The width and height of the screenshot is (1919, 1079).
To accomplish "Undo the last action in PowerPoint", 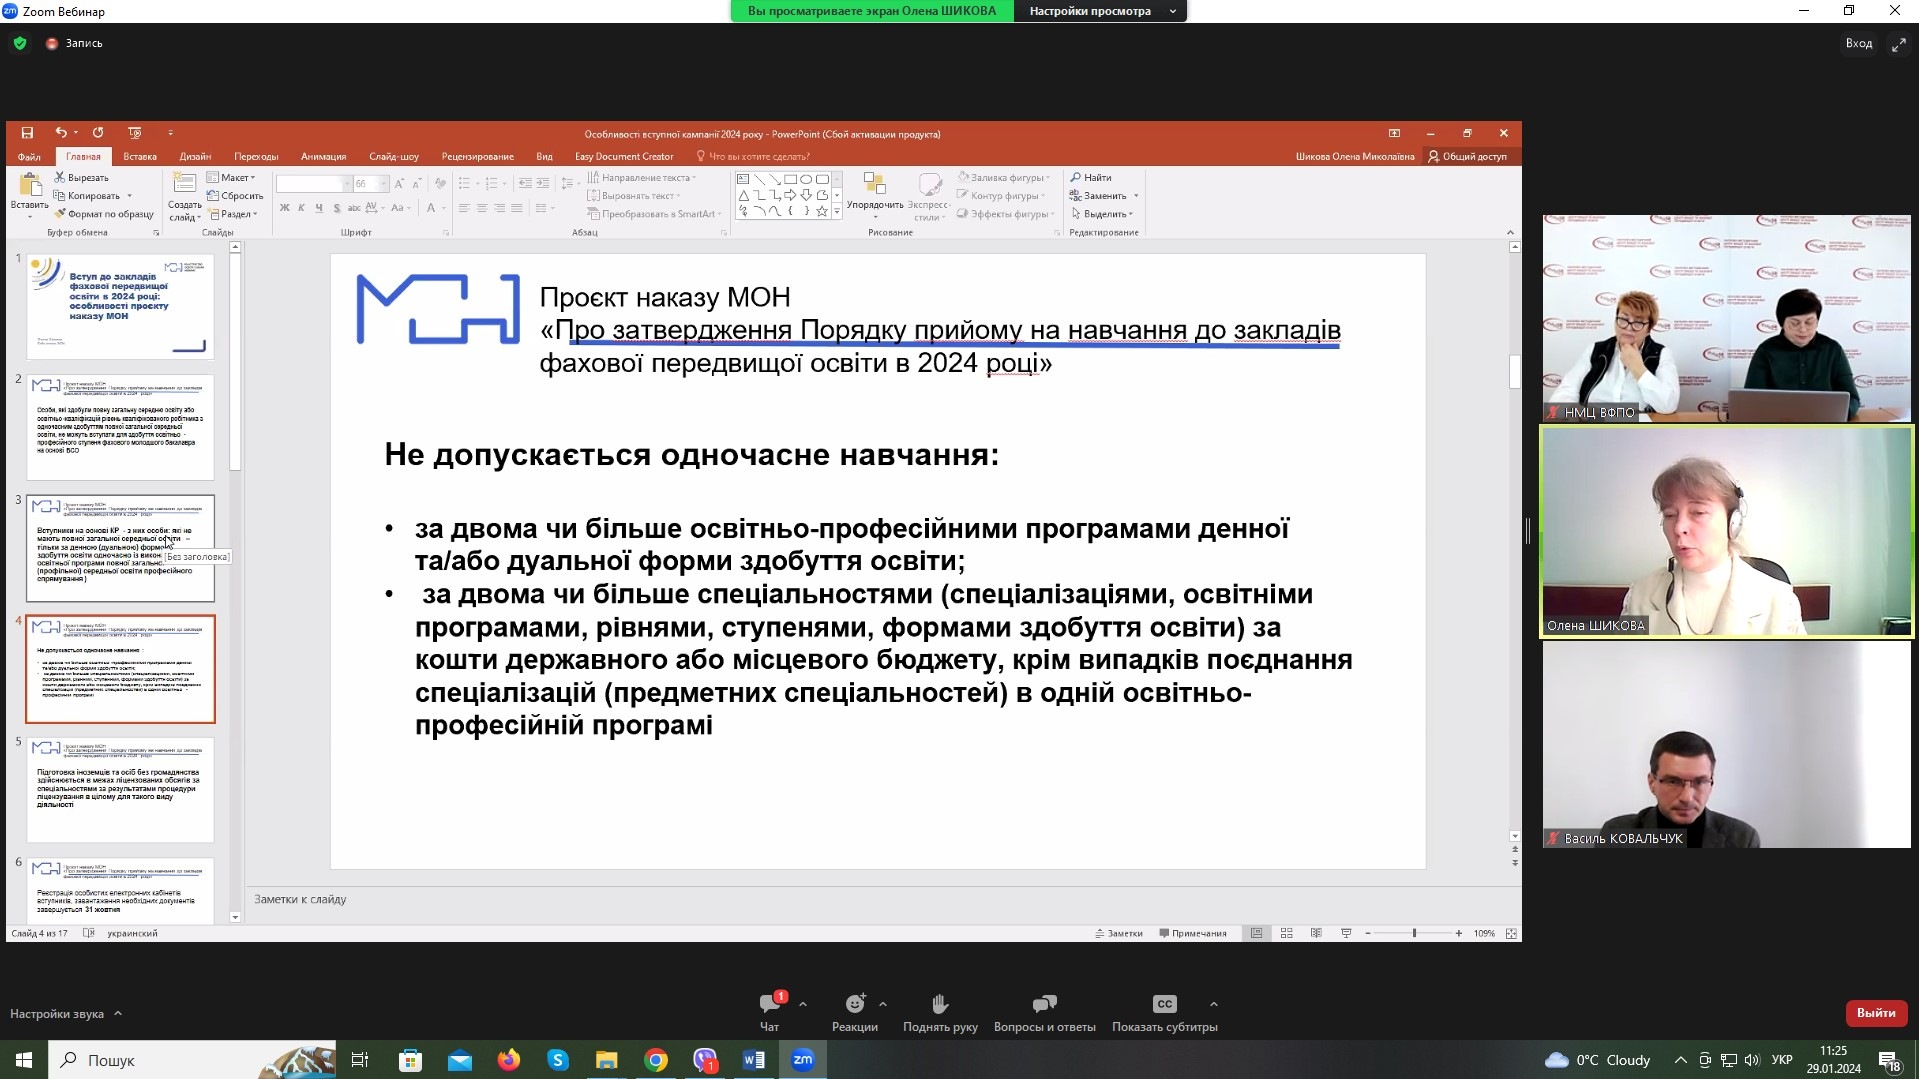I will (x=61, y=133).
